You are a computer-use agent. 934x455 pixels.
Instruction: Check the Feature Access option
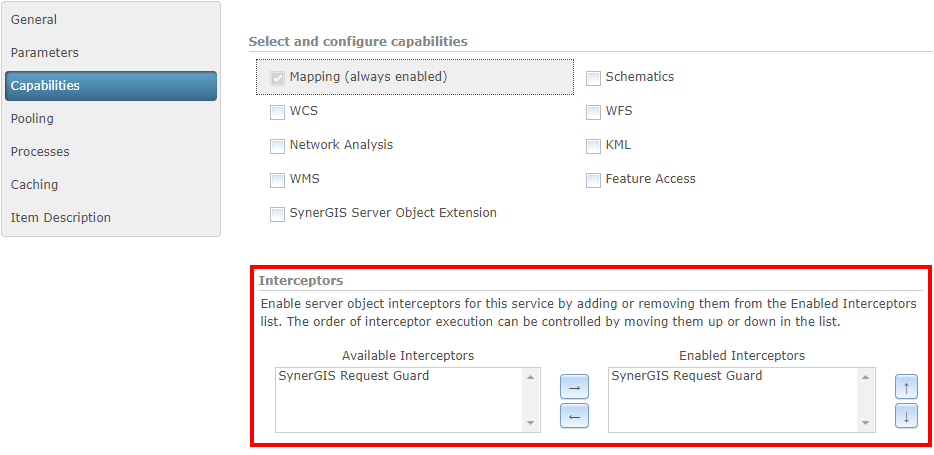tap(593, 180)
